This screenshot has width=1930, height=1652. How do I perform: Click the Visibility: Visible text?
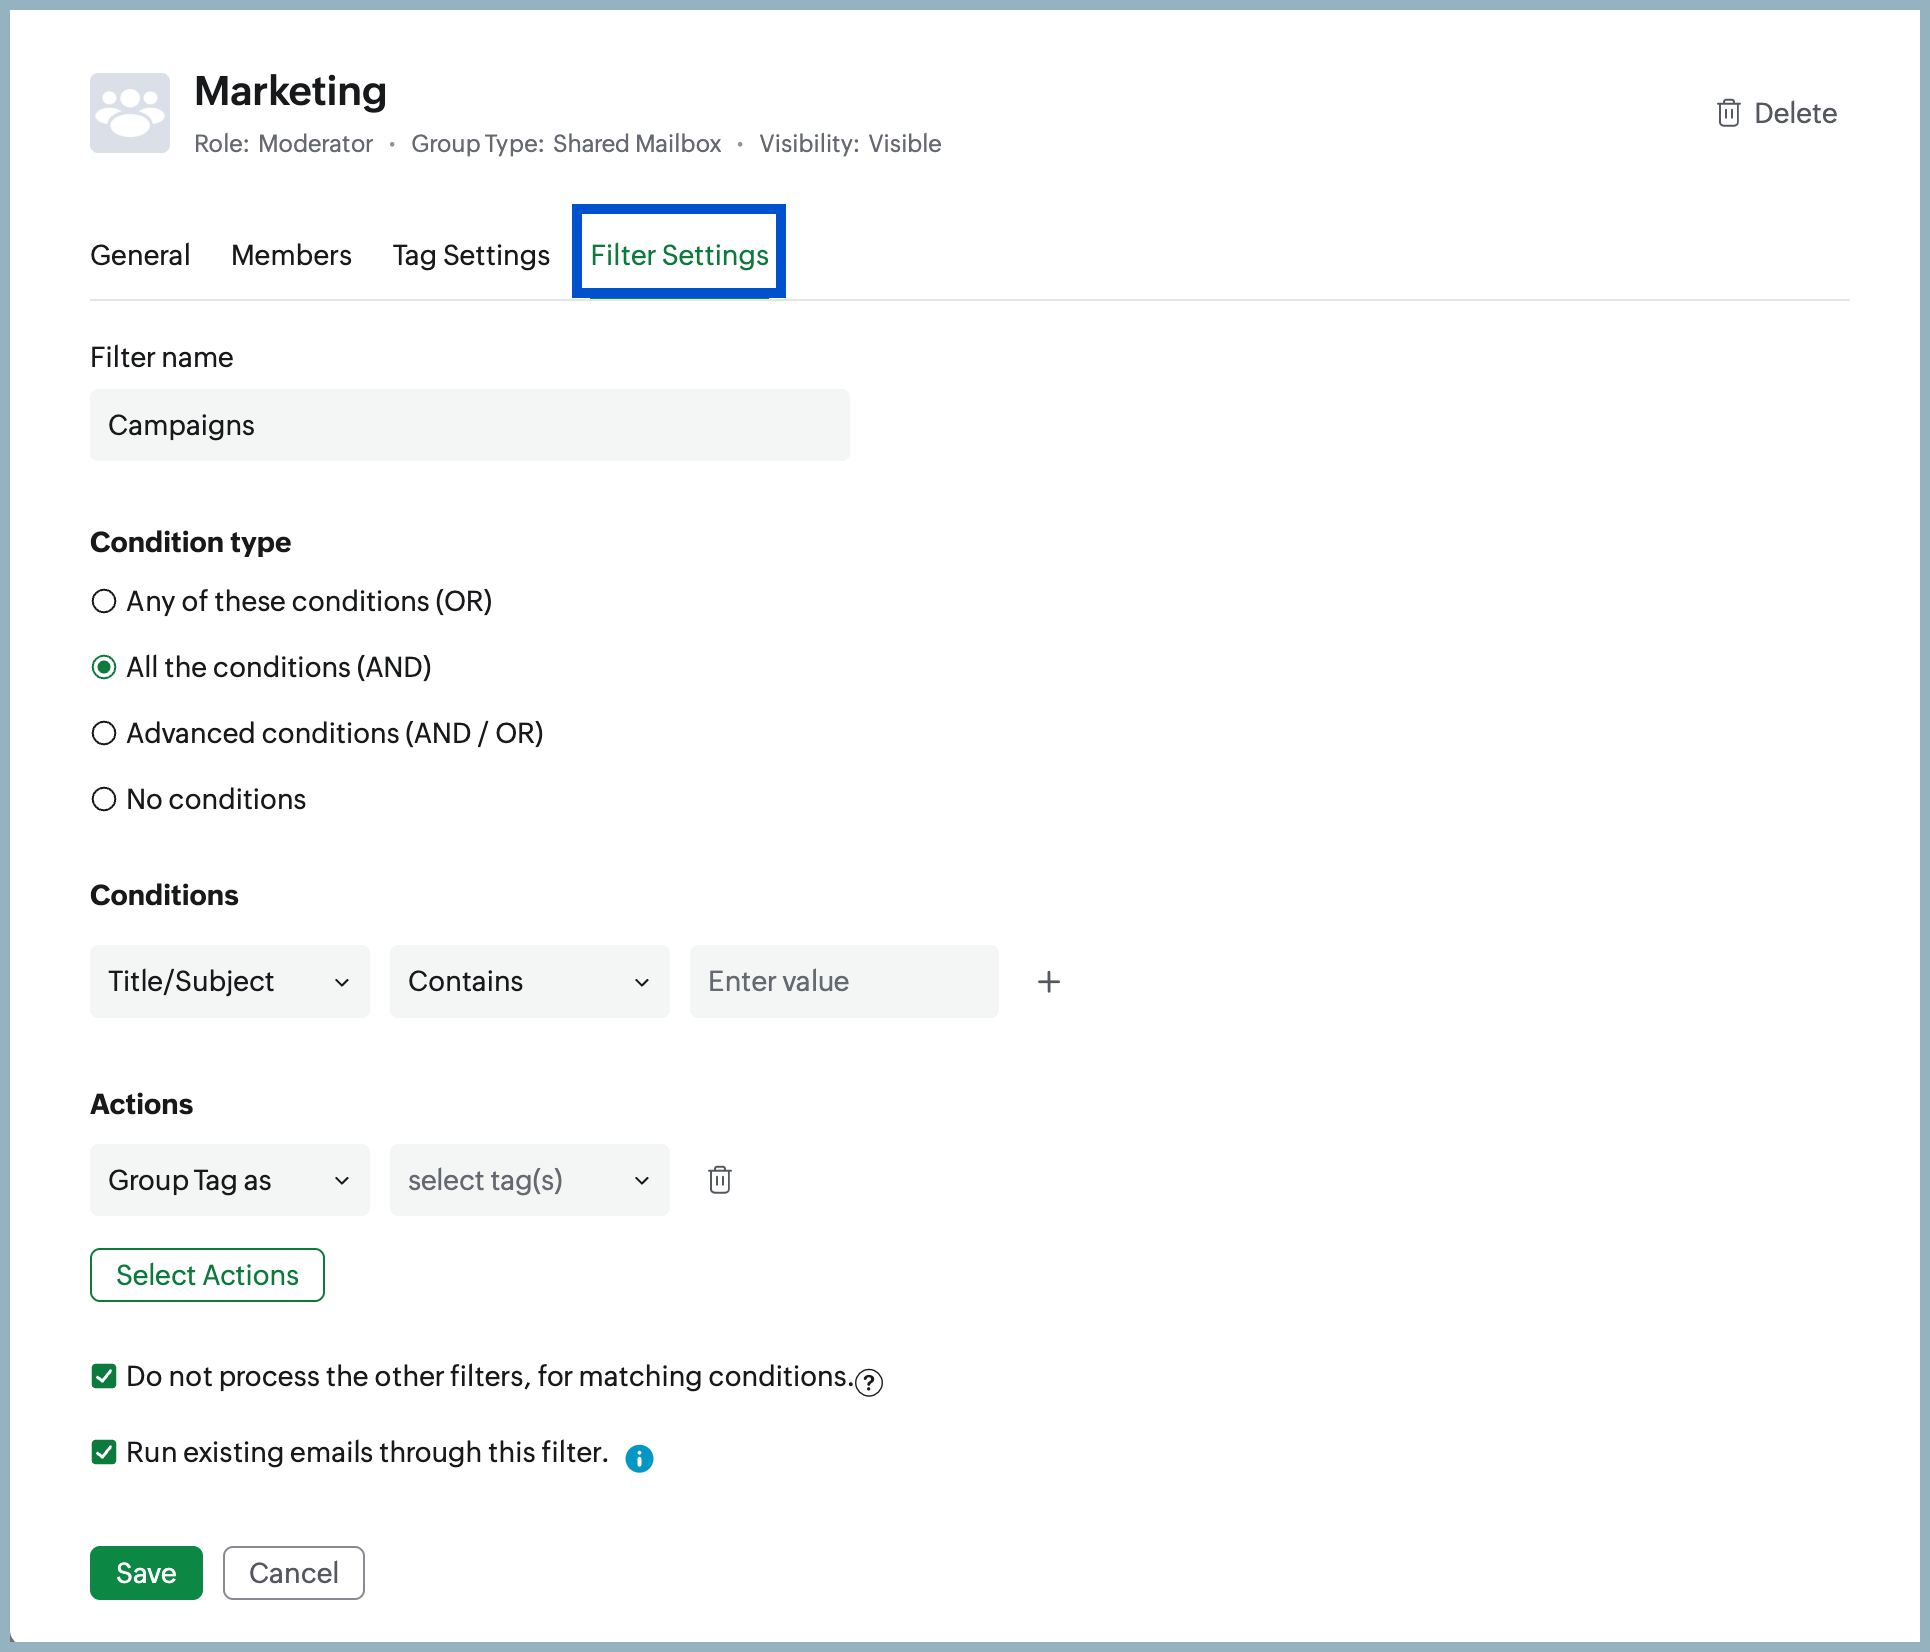pyautogui.click(x=850, y=143)
